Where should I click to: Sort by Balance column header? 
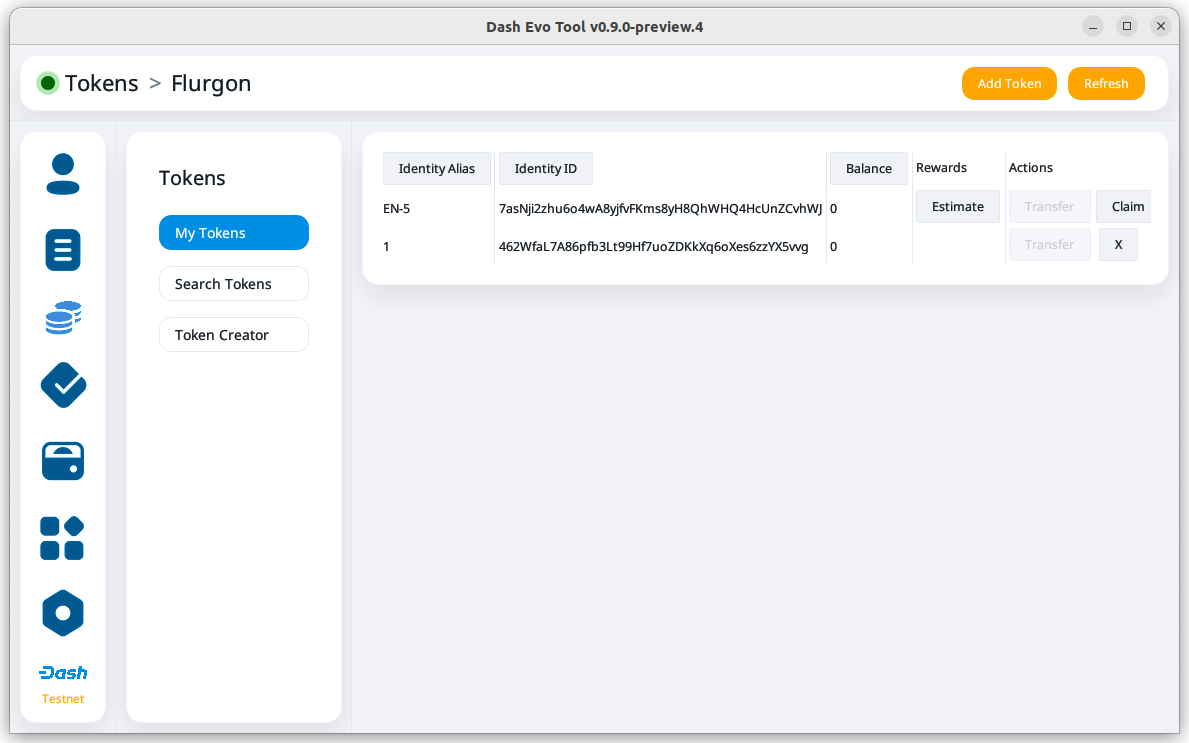tap(868, 168)
